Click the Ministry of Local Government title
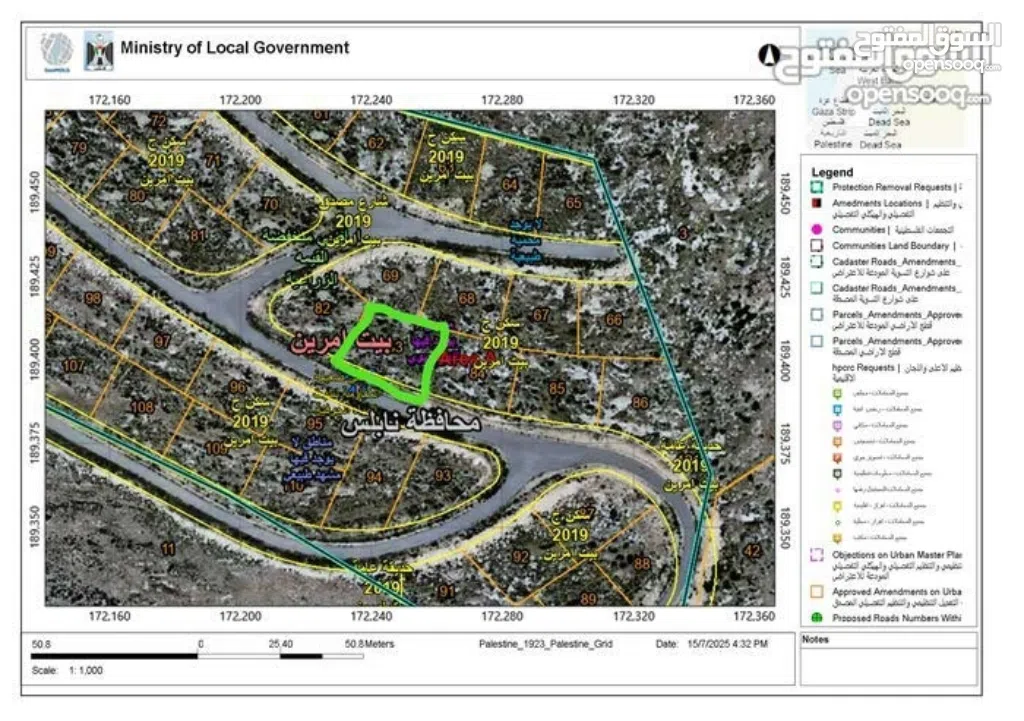This screenshot has height=721, width=1024. click(x=235, y=47)
